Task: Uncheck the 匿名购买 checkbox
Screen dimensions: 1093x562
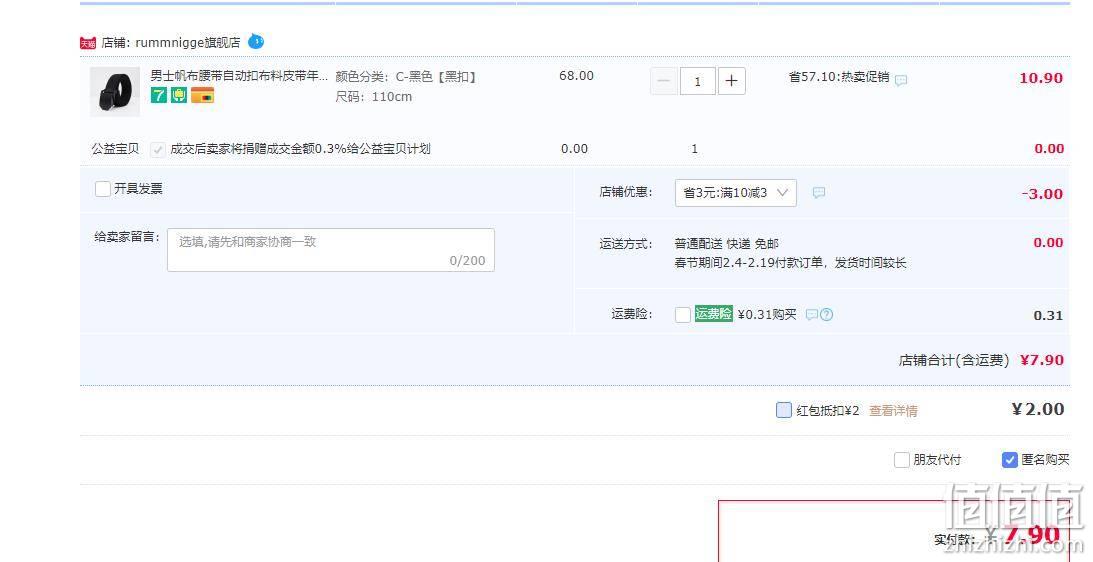Action: (x=1009, y=460)
